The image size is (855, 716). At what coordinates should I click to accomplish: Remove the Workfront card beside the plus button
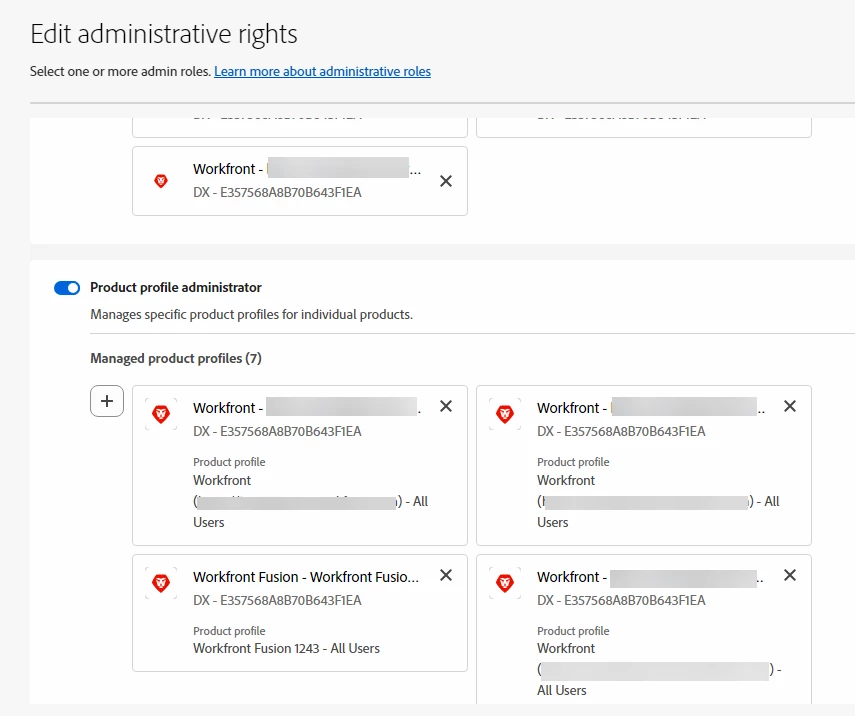pyautogui.click(x=446, y=406)
